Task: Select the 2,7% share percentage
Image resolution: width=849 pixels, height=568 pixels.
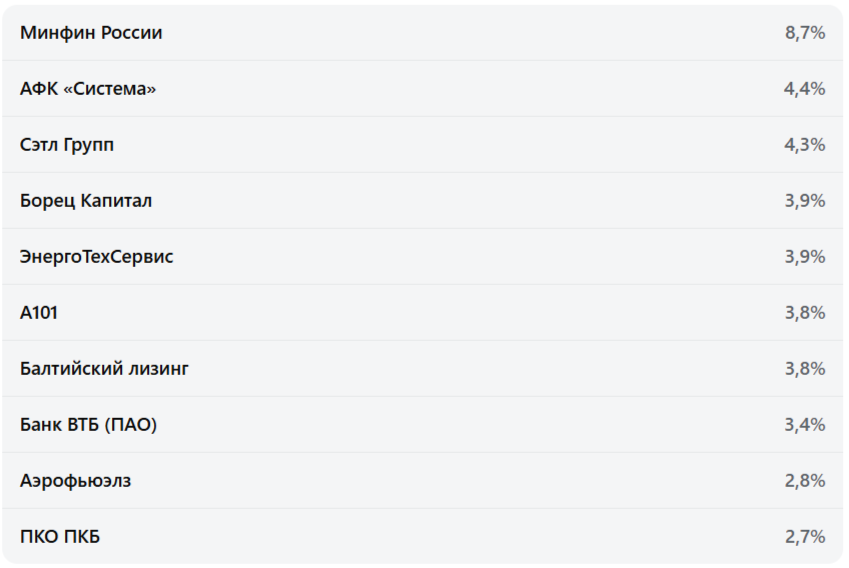Action: click(x=804, y=537)
